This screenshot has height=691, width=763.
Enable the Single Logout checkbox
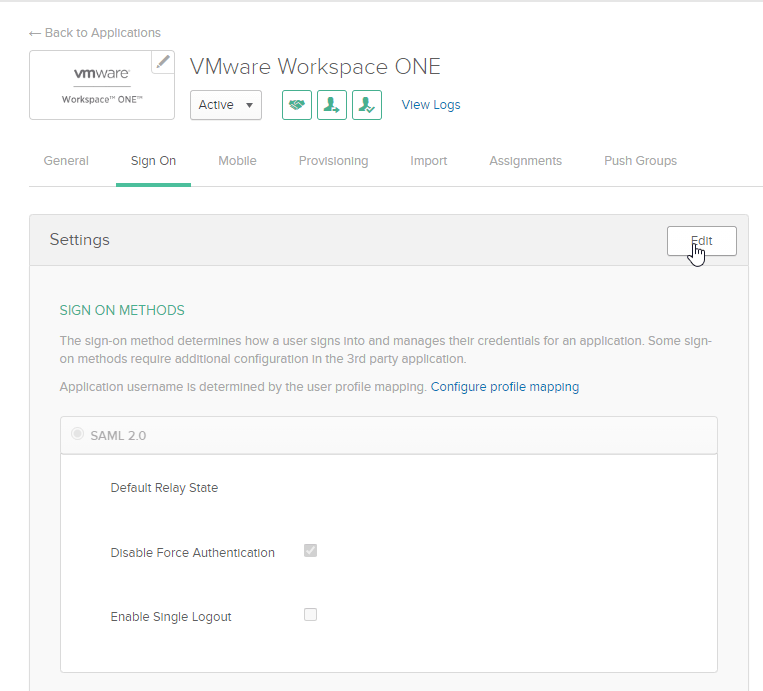310,615
